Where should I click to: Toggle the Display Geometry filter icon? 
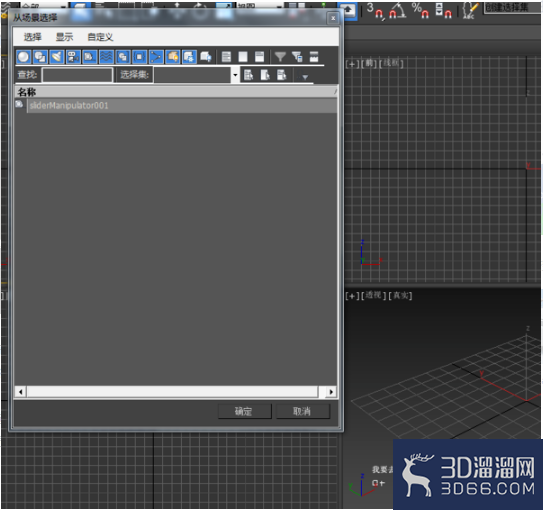tap(23, 57)
